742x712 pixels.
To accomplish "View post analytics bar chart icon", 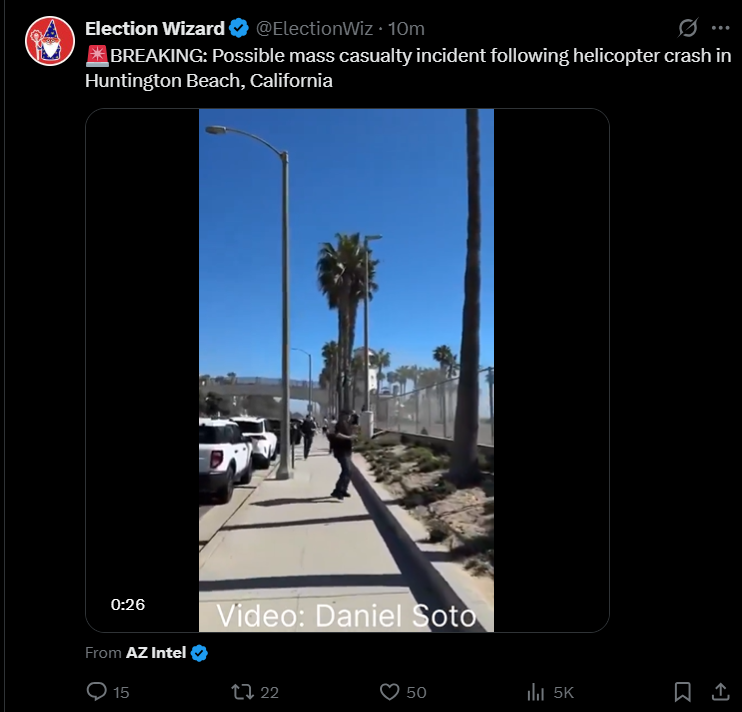I will click(x=536, y=692).
